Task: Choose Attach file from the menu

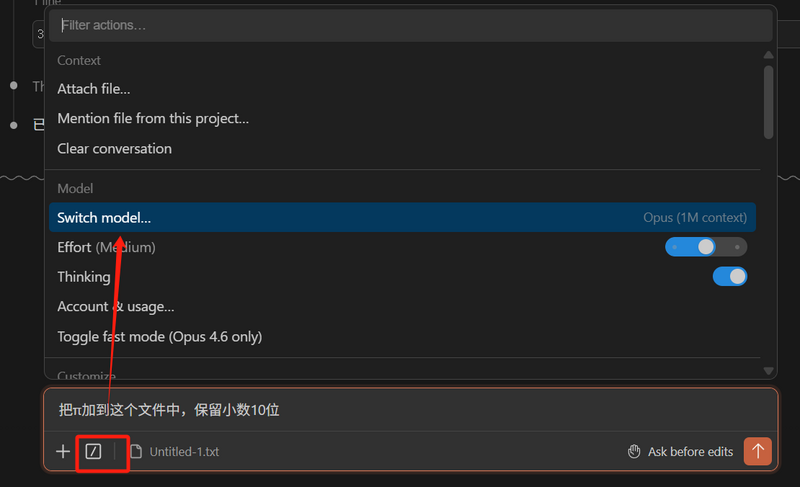Action: pos(94,89)
